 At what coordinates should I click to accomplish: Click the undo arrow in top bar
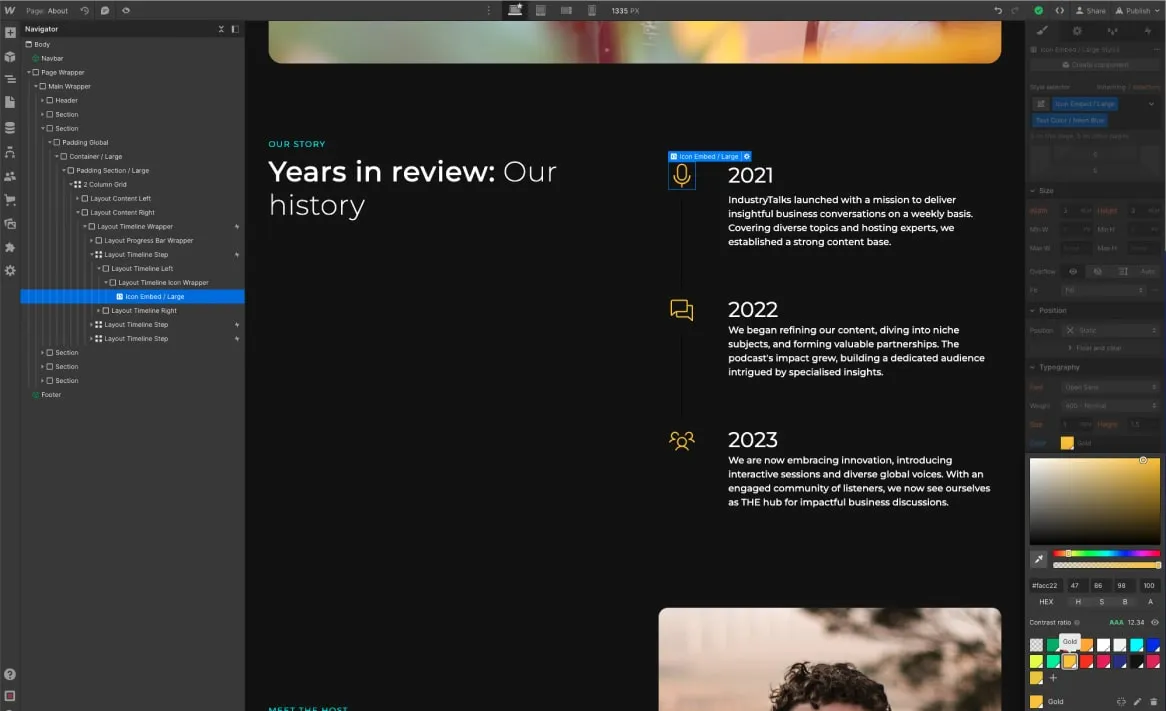[x=998, y=10]
